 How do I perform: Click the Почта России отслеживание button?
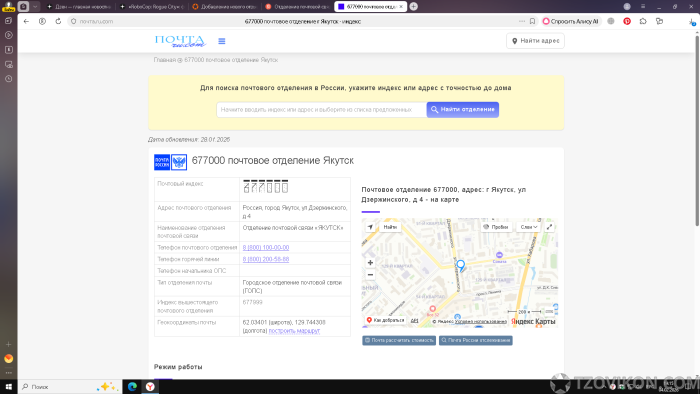(475, 340)
